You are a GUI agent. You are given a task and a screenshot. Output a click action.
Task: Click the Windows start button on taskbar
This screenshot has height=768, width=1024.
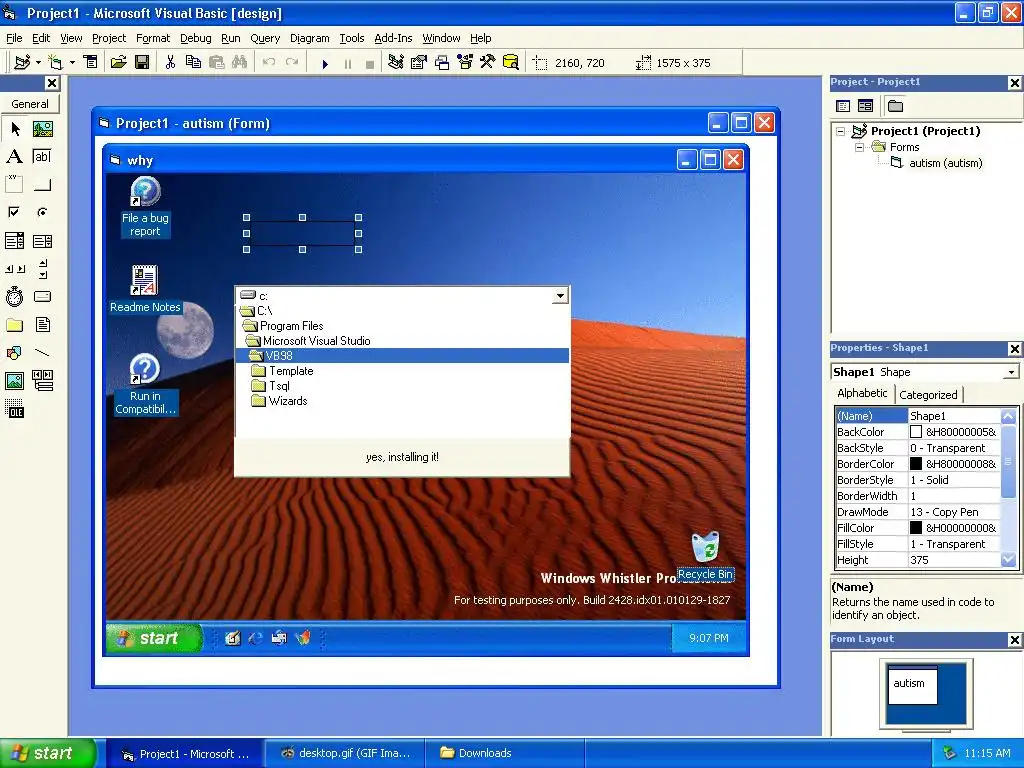(48, 753)
